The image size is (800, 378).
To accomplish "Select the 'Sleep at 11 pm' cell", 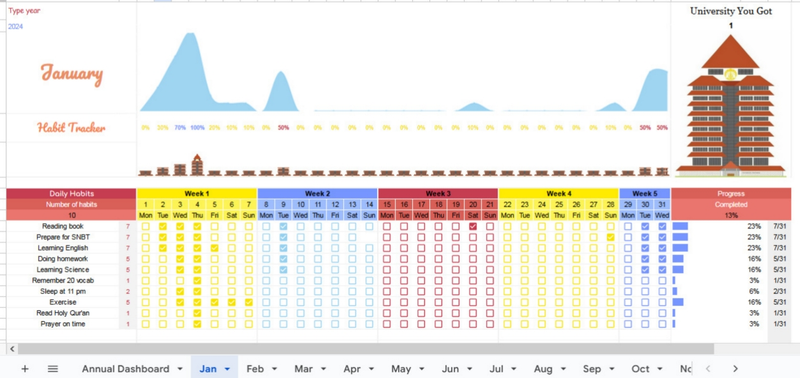I will click(x=63, y=291).
